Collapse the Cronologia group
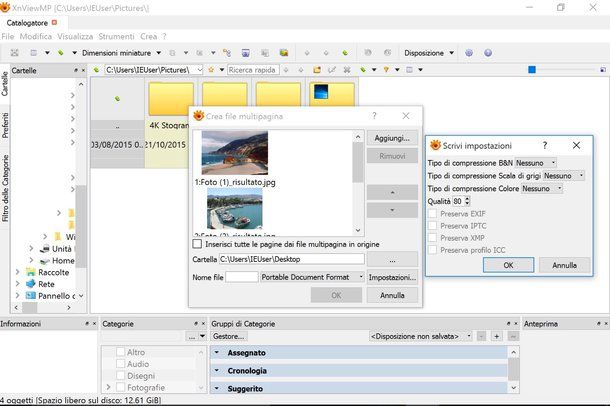 click(x=217, y=370)
